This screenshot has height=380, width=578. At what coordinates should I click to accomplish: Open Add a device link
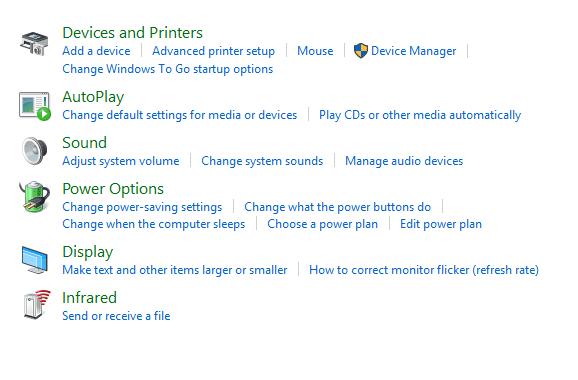(x=96, y=51)
